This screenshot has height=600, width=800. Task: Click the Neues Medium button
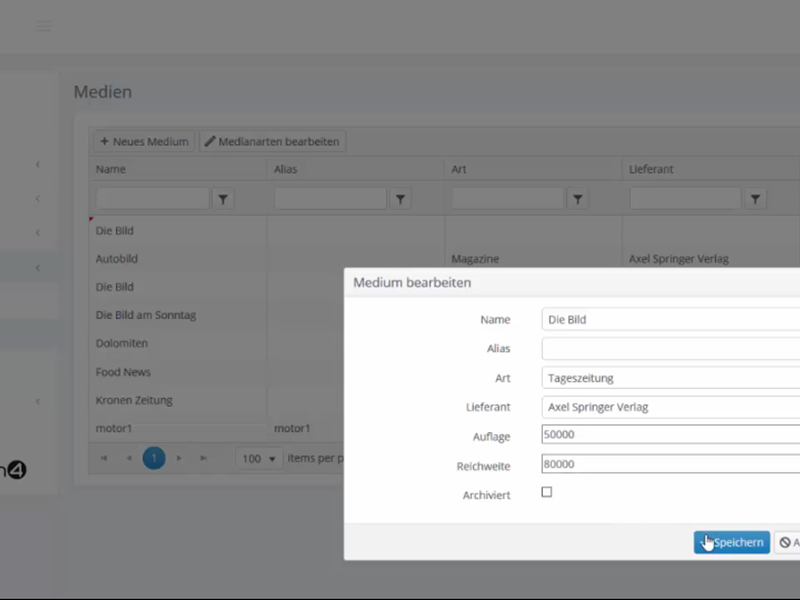point(144,142)
